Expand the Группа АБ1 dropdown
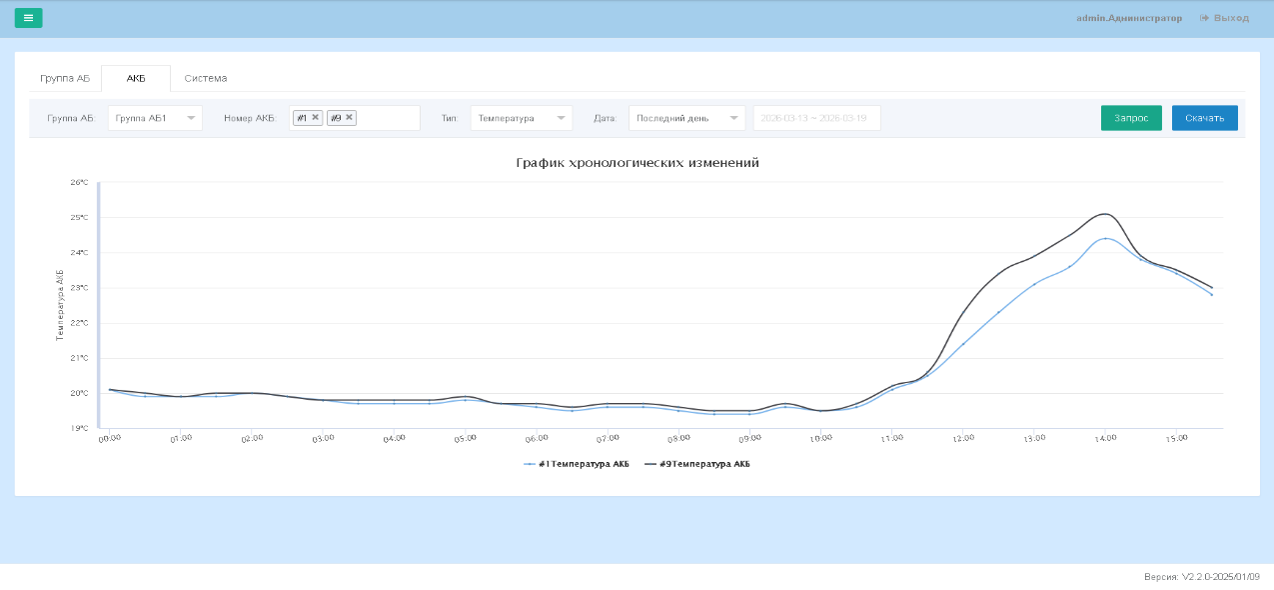This screenshot has height=590, width=1274. click(x=155, y=118)
